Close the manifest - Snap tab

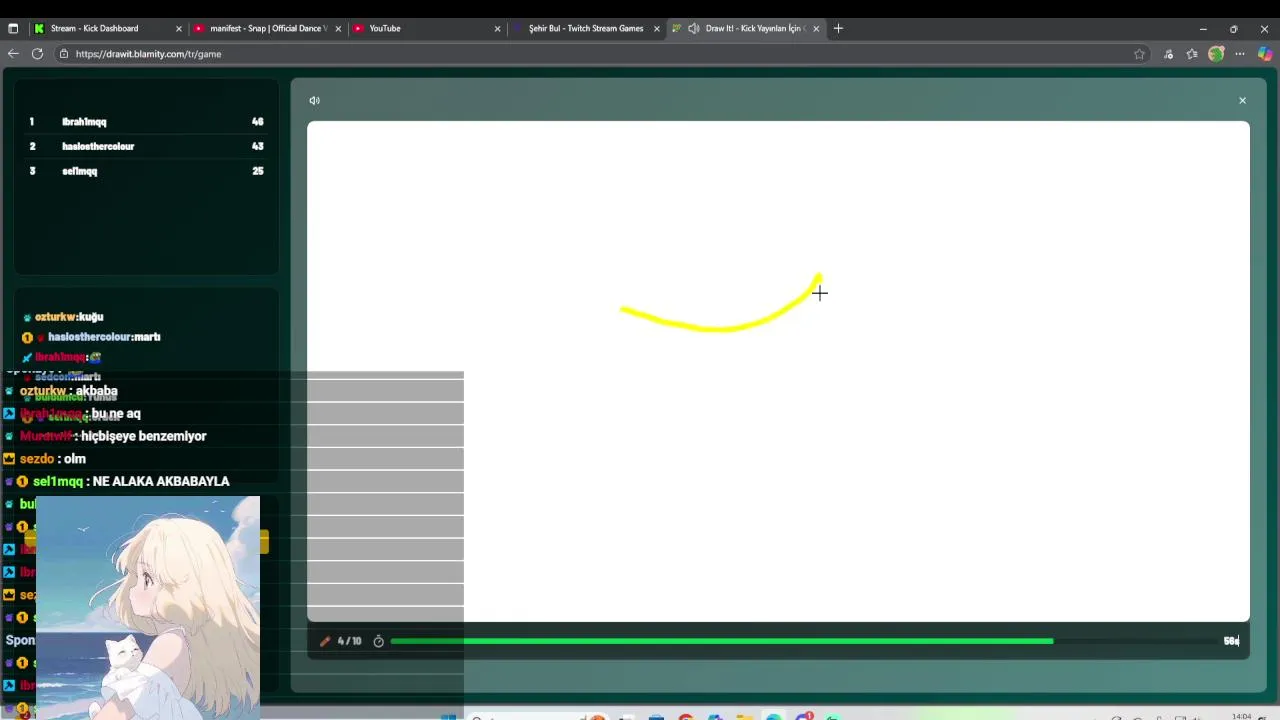pyautogui.click(x=338, y=29)
